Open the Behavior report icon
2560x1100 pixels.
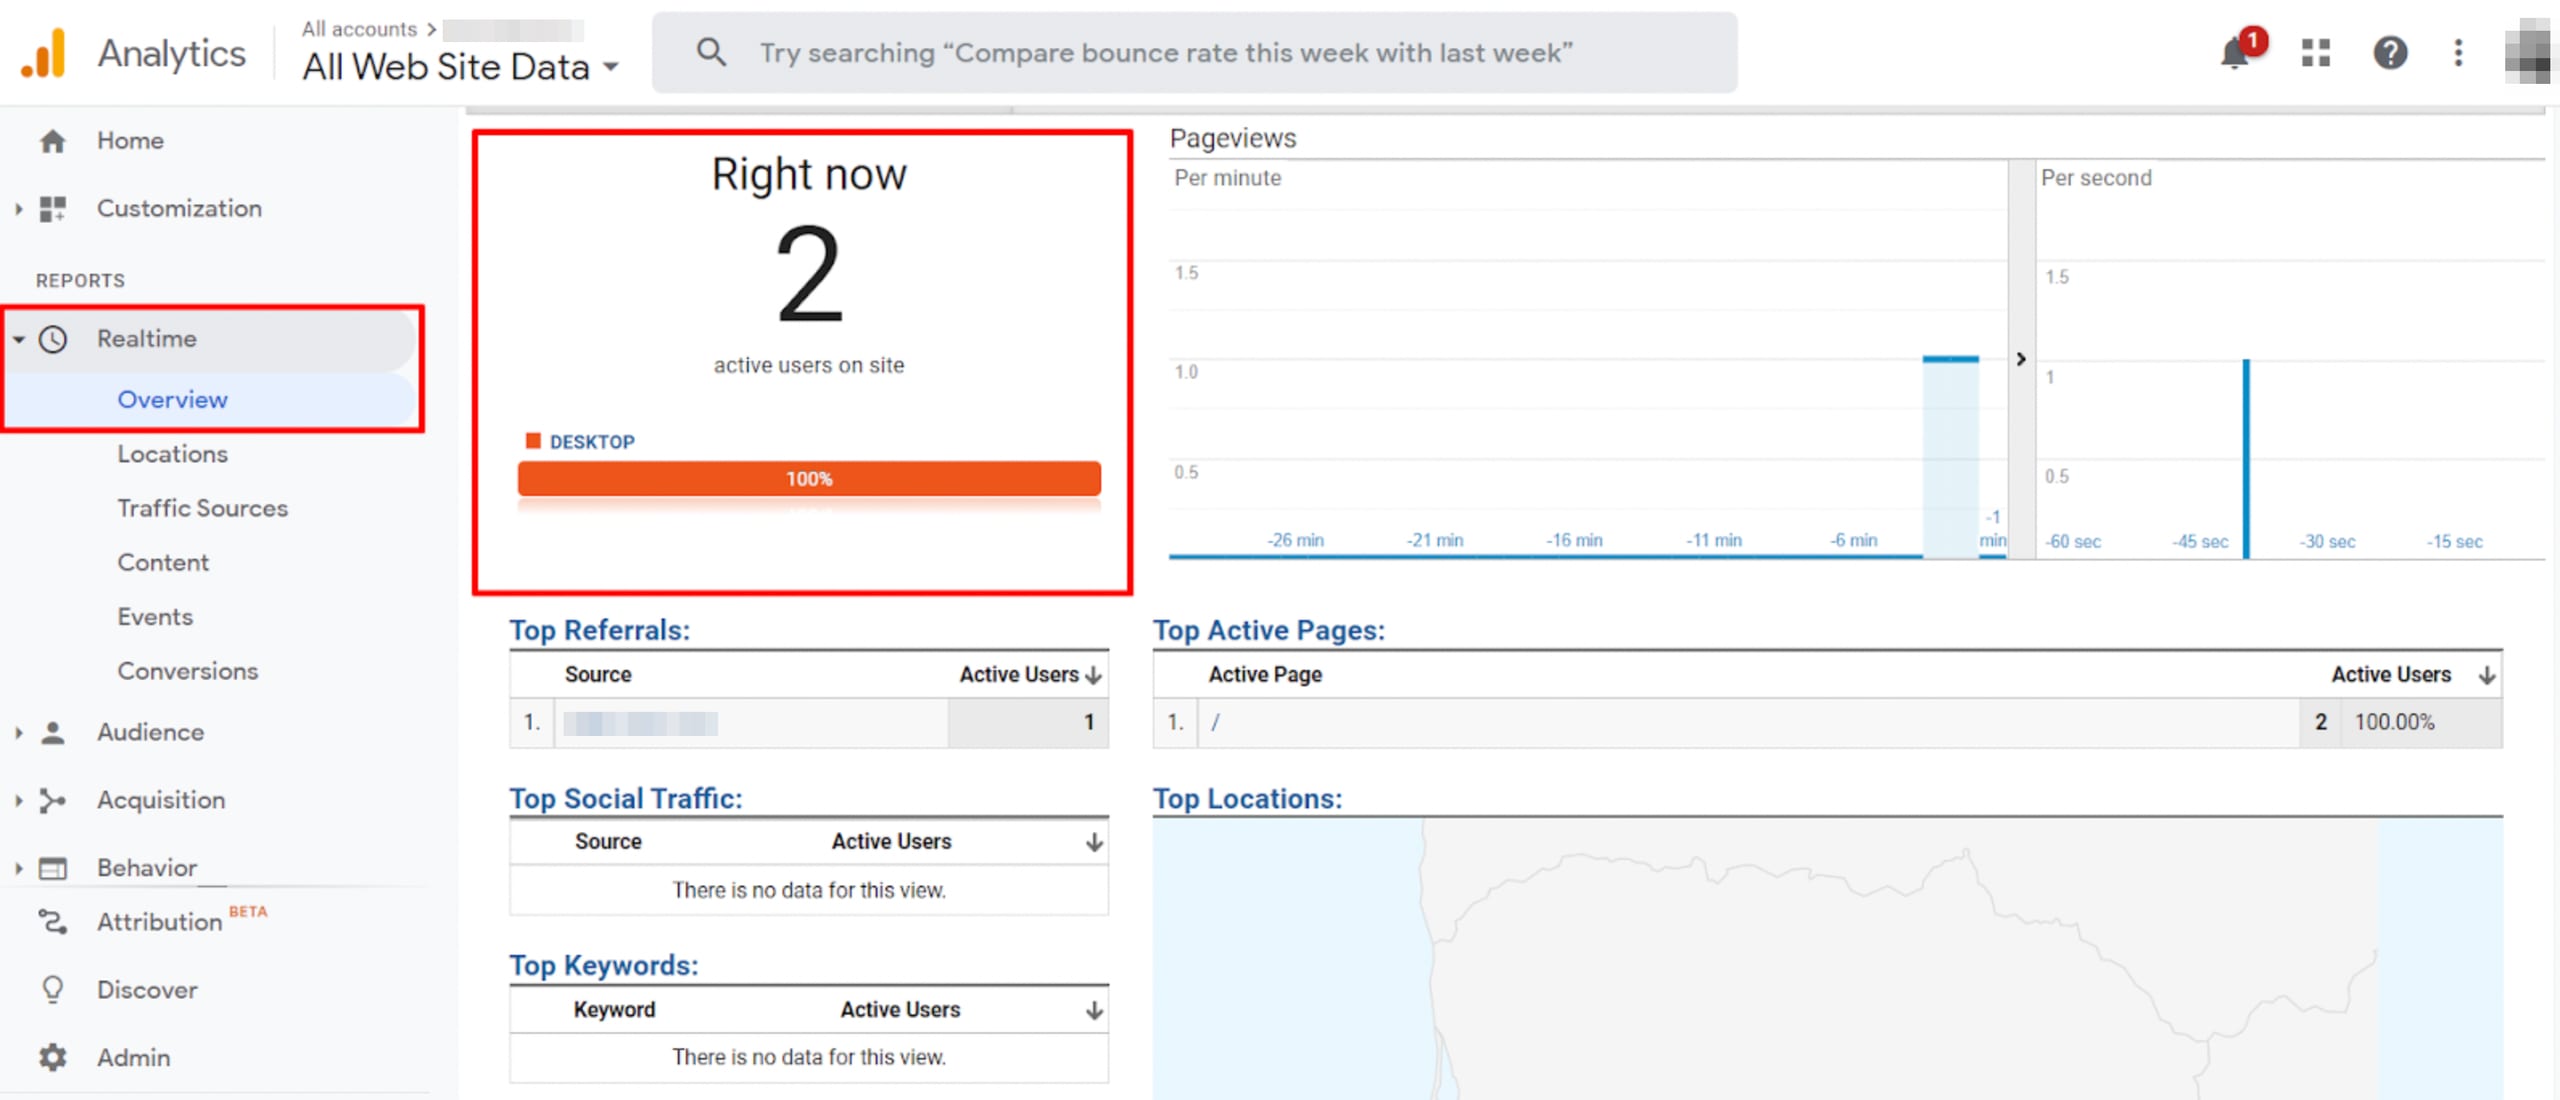[53, 868]
